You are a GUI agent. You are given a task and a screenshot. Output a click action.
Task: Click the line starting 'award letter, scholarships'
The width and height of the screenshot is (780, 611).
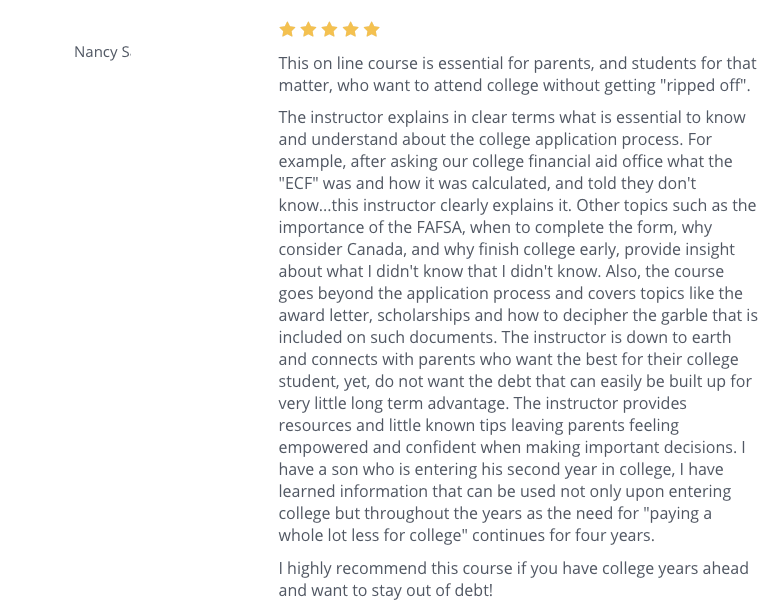pos(518,315)
